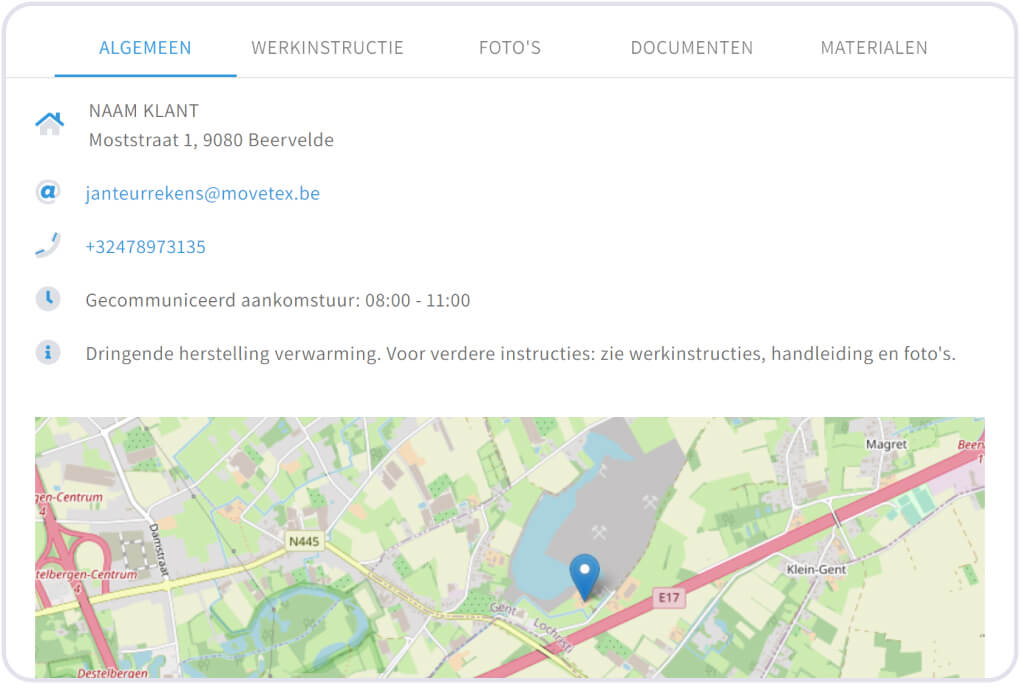Screen dimensions: 1020x698
Task: Switch to the ALGEMEEN tab
Action: (145, 48)
